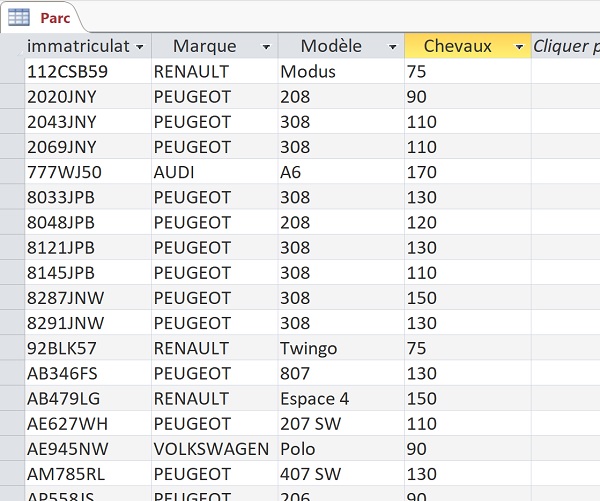Click cell 8145JPB

coord(88,273)
